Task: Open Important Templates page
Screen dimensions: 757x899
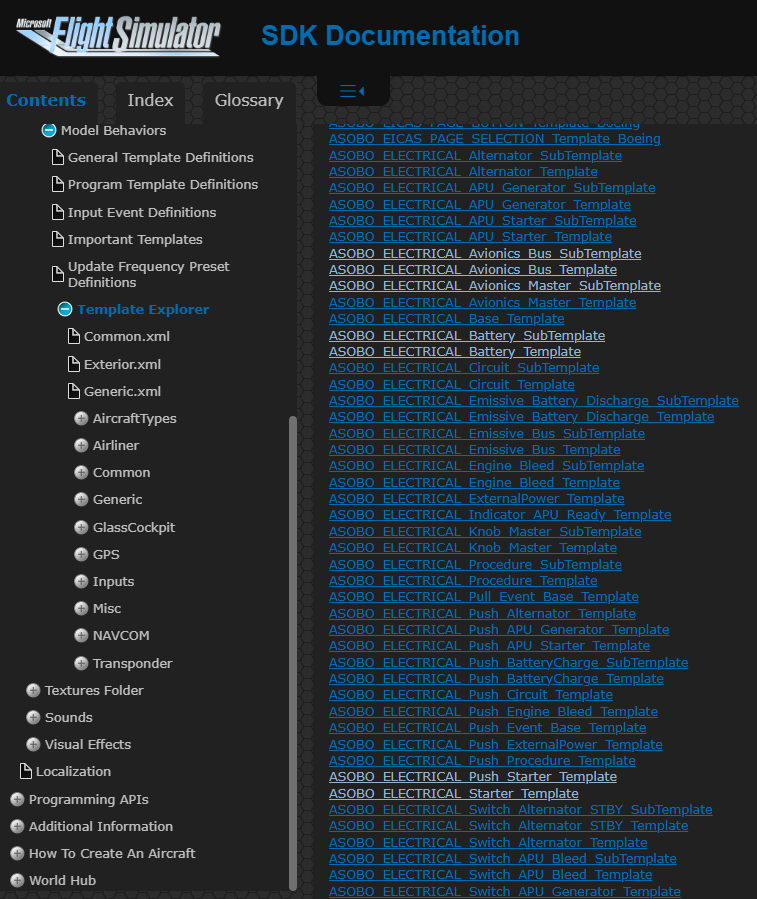Action: [x=135, y=239]
